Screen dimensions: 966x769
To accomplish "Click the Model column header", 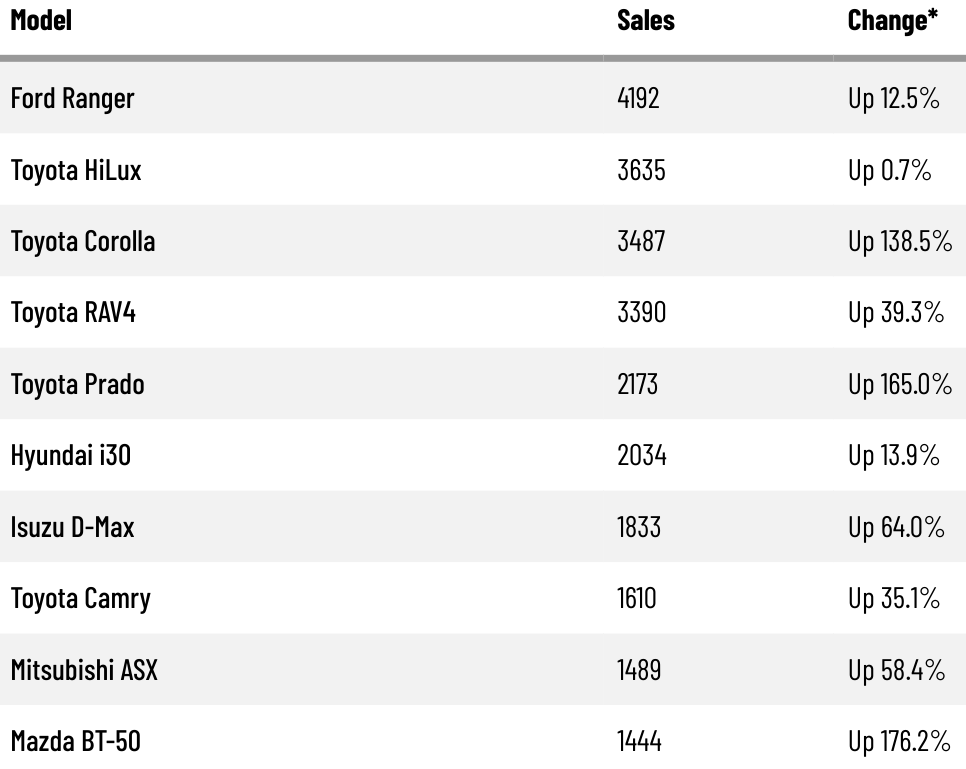I will [41, 20].
